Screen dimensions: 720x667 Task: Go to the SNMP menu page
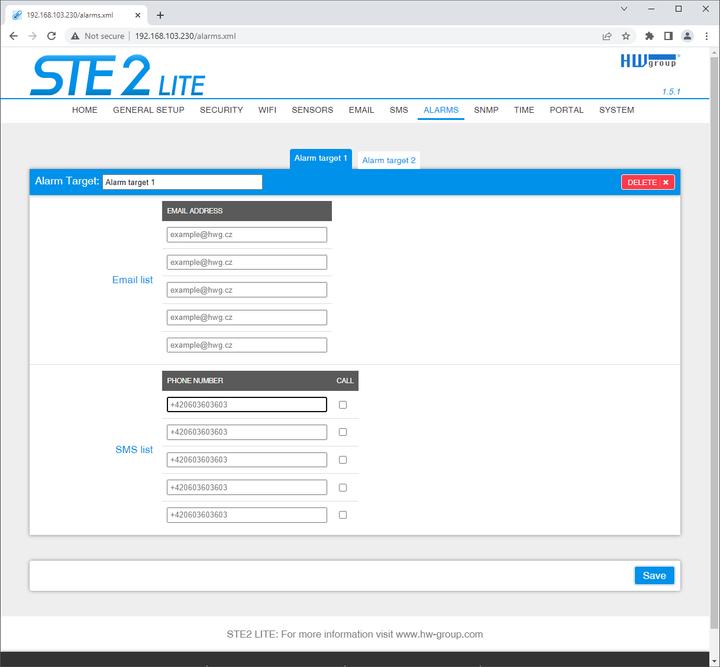[486, 110]
